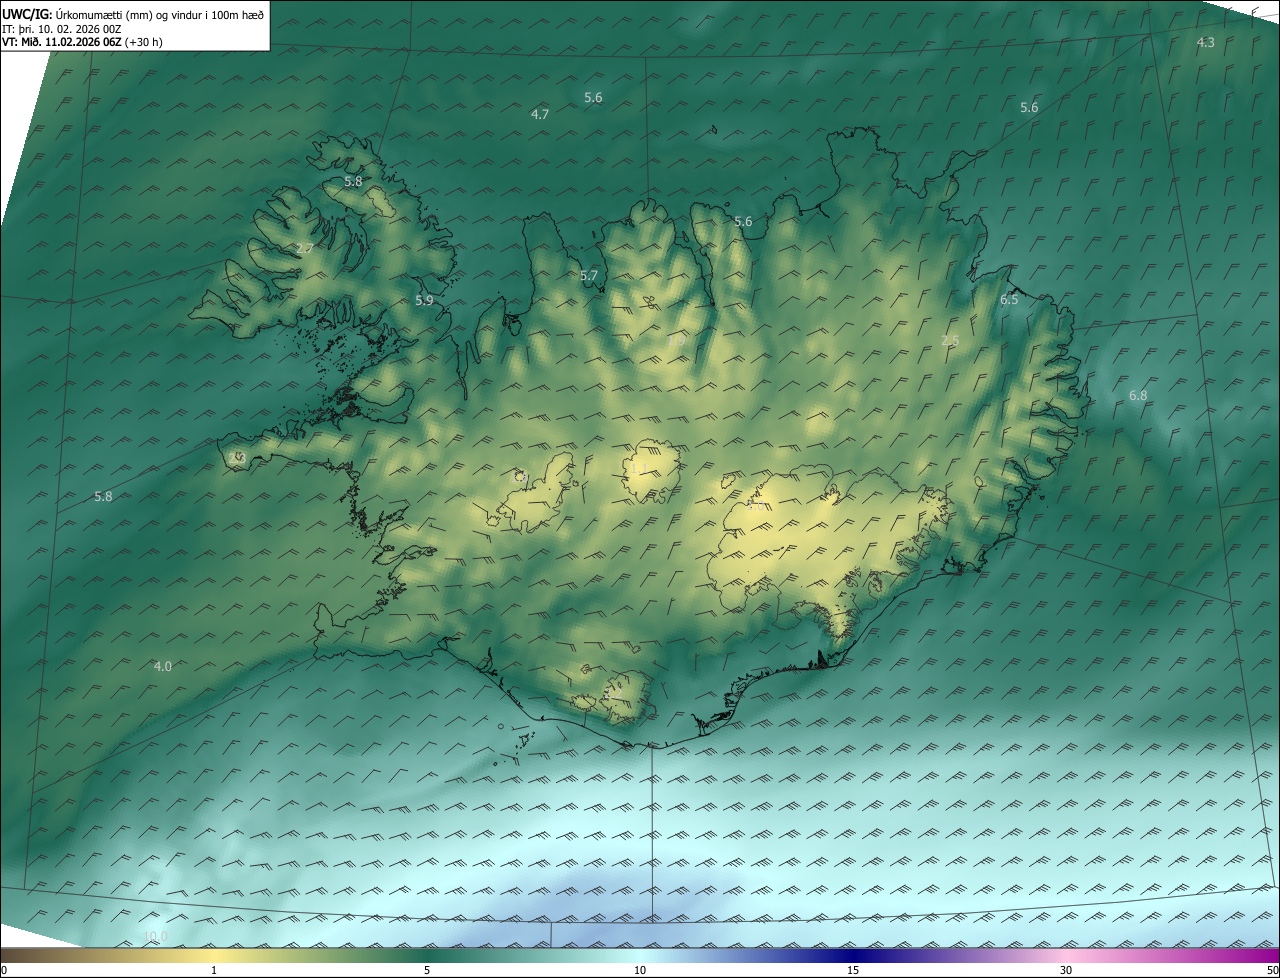Click the title line "Úrkomumætti (mm) og vindur í 100m hæð"

(159, 13)
